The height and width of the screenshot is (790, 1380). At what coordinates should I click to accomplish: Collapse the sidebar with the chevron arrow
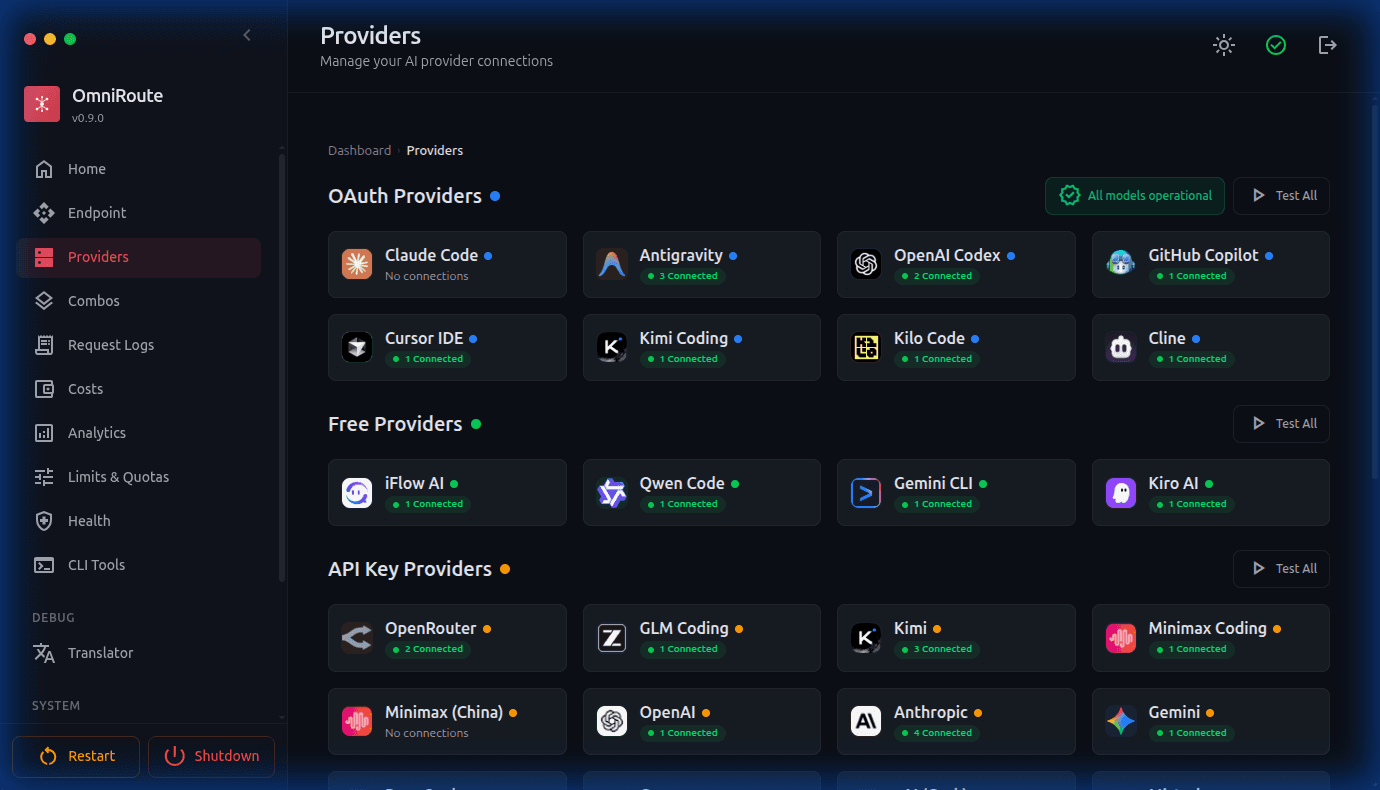[x=247, y=35]
